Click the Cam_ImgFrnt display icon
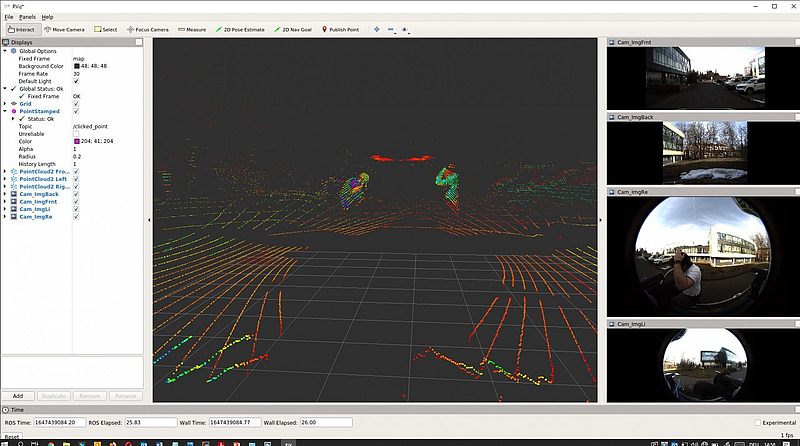 tap(14, 202)
